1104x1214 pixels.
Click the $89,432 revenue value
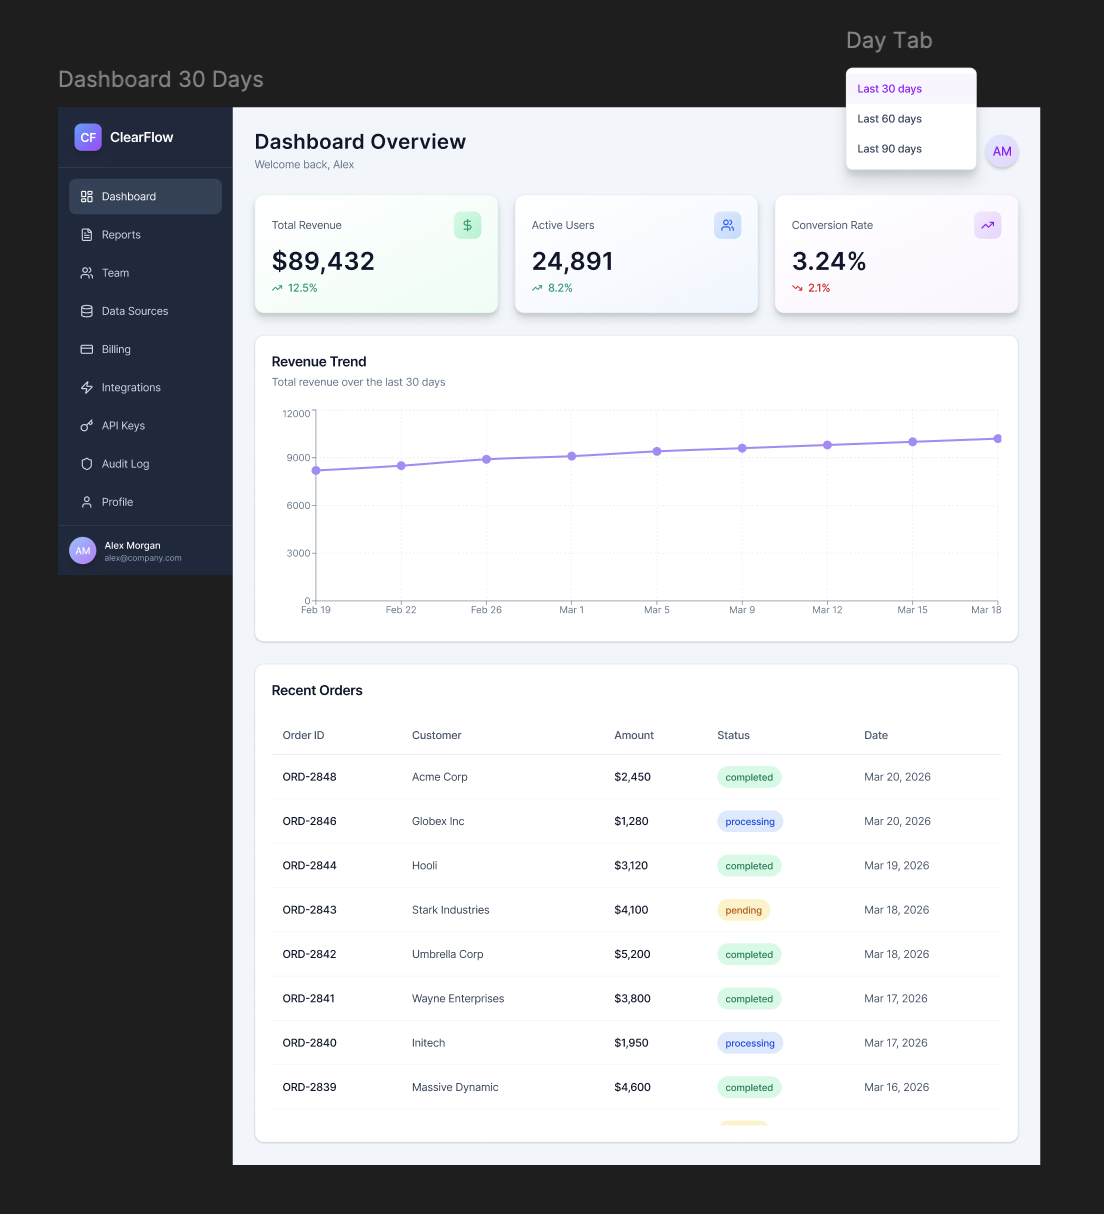click(323, 261)
